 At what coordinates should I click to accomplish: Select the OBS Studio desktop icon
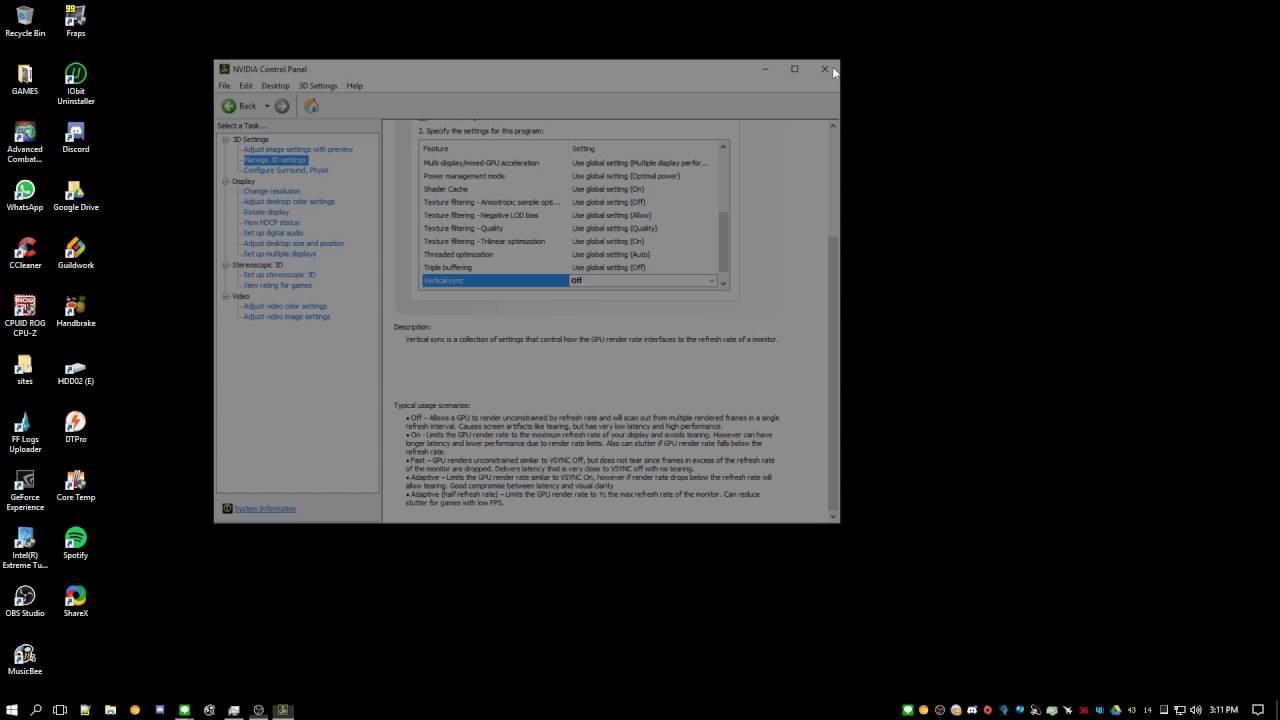click(25, 601)
